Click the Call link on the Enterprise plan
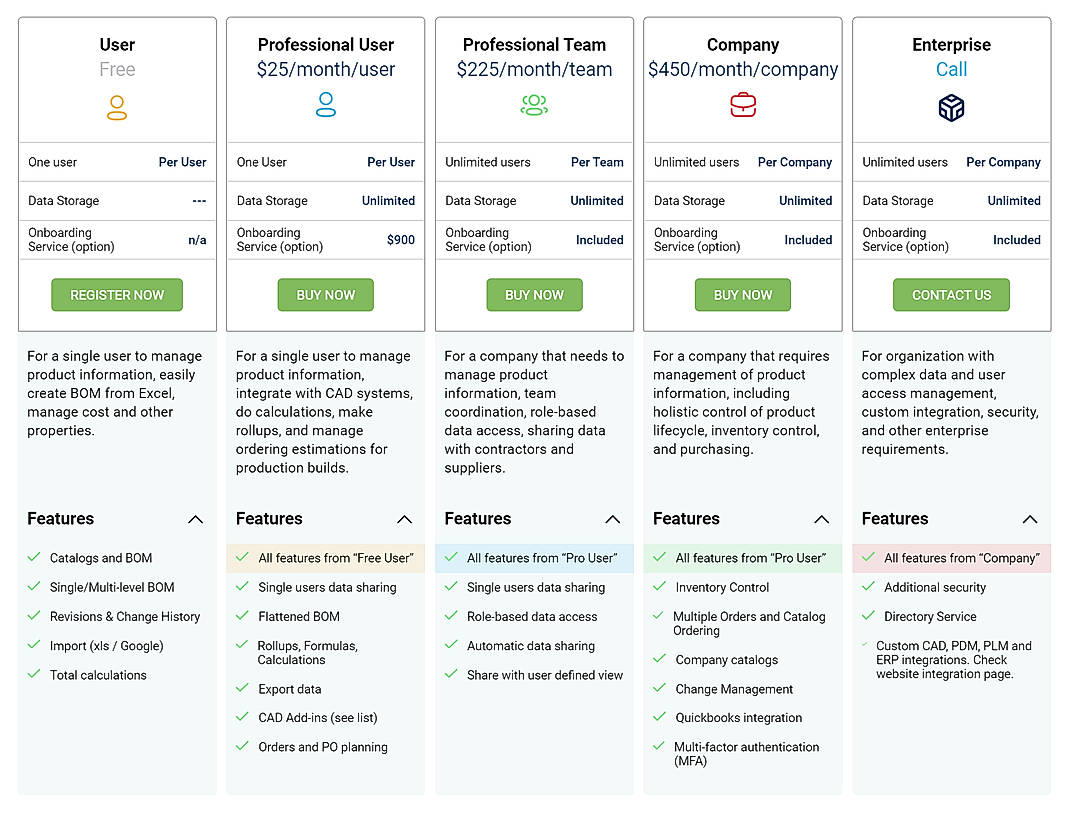This screenshot has width=1070, height=814. click(x=951, y=69)
